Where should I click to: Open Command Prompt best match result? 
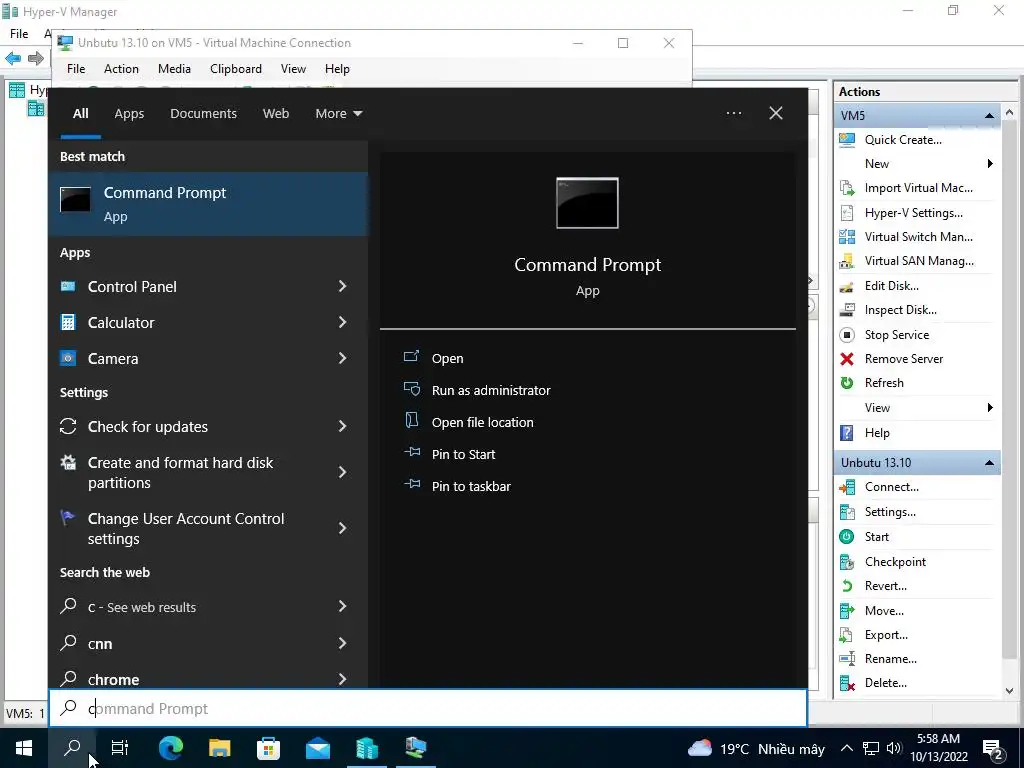(x=208, y=204)
